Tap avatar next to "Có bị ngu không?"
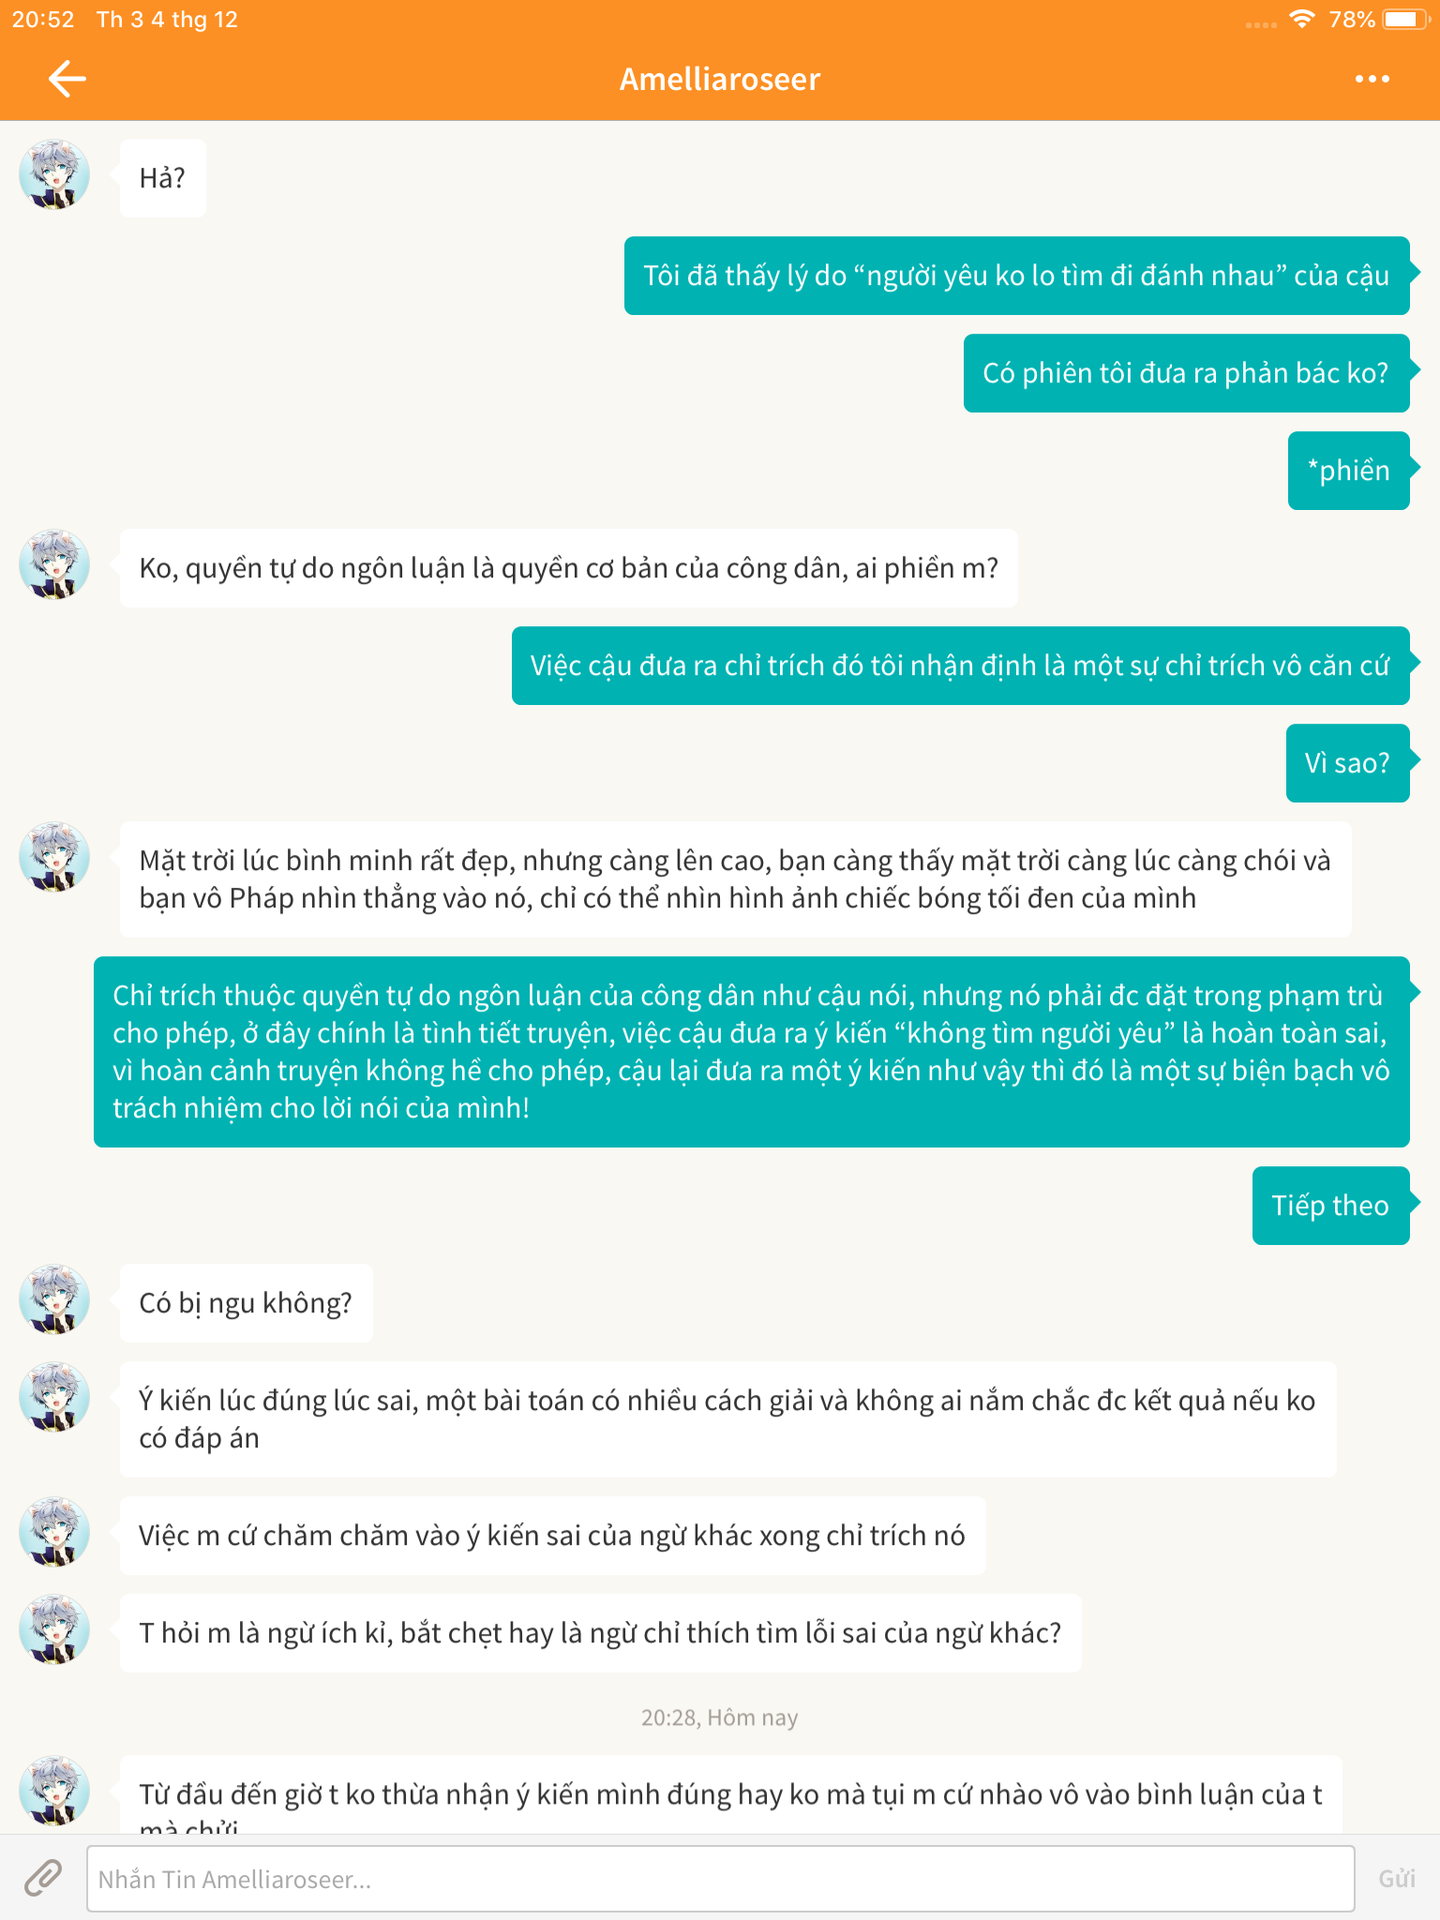This screenshot has height=1920, width=1440. (x=55, y=1299)
